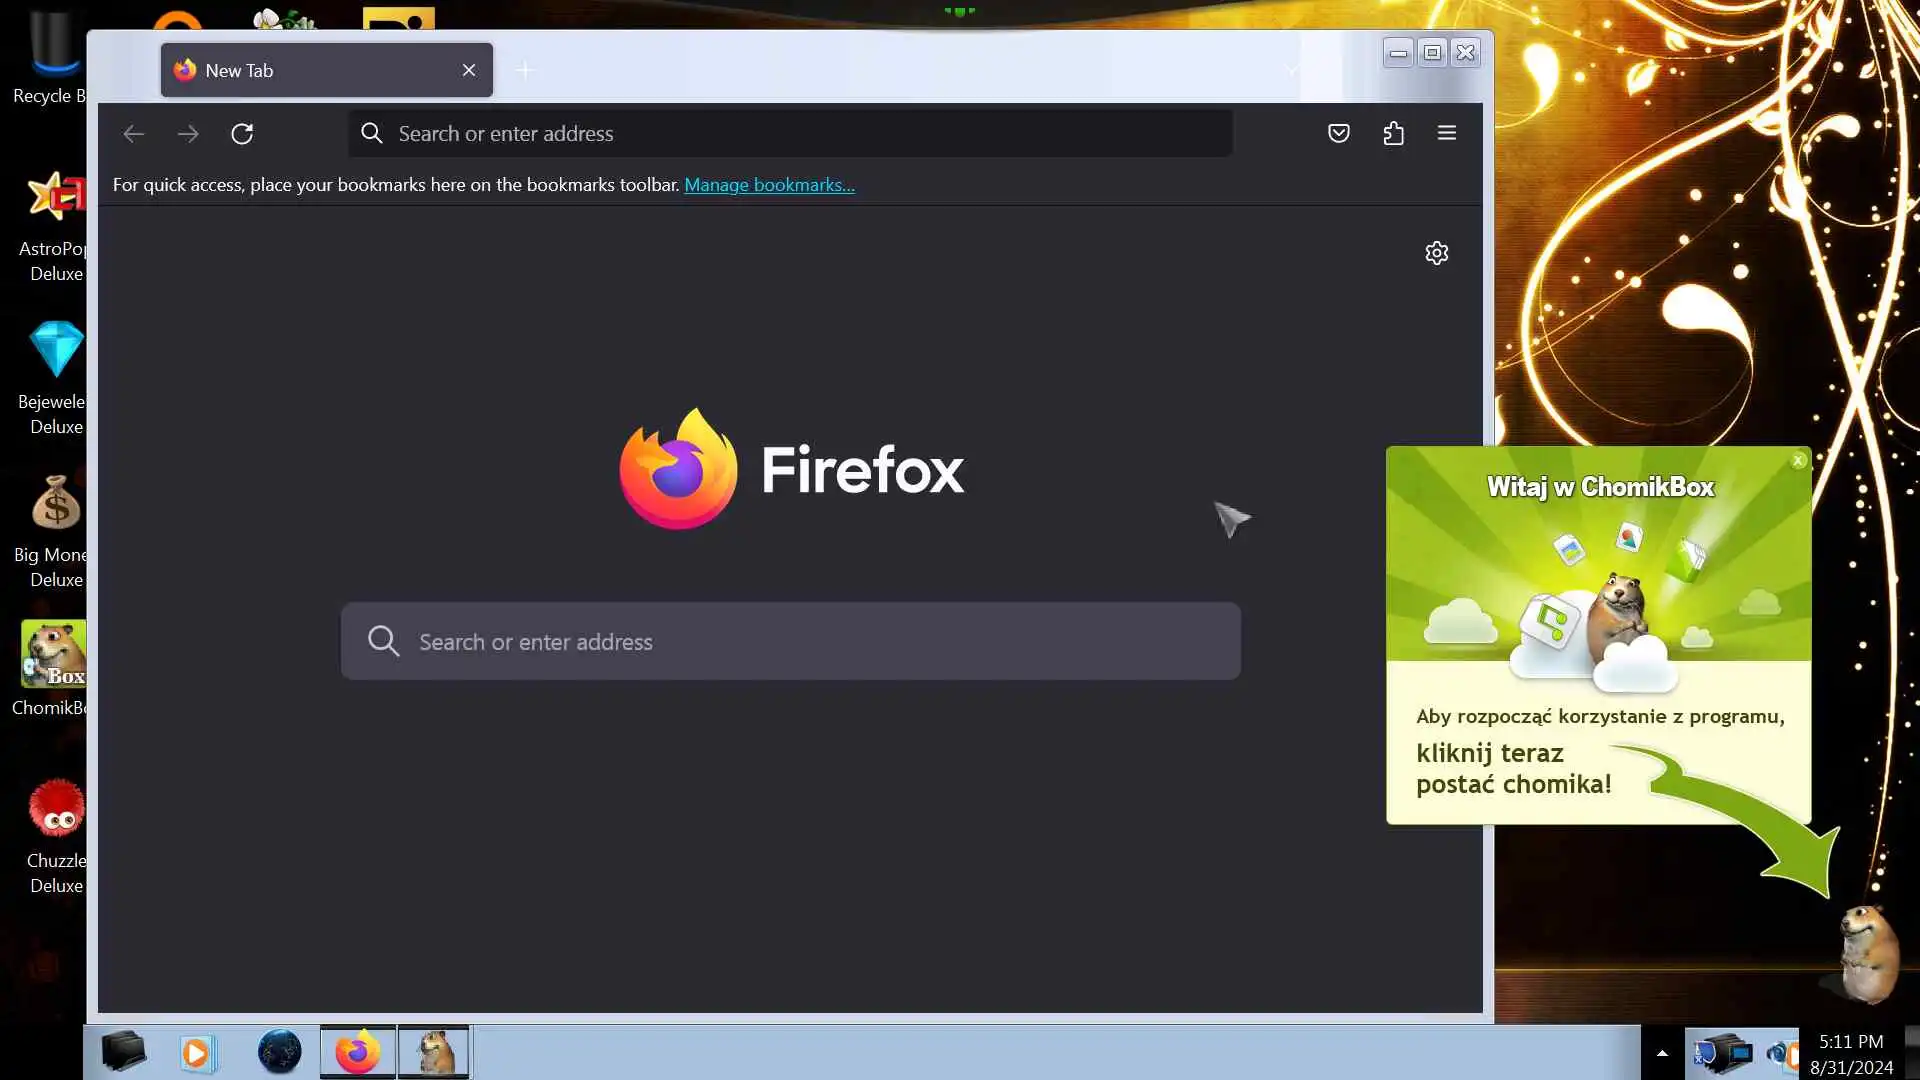Open Firefox from the taskbar
Image resolution: width=1920 pixels, height=1080 pixels.
357,1052
